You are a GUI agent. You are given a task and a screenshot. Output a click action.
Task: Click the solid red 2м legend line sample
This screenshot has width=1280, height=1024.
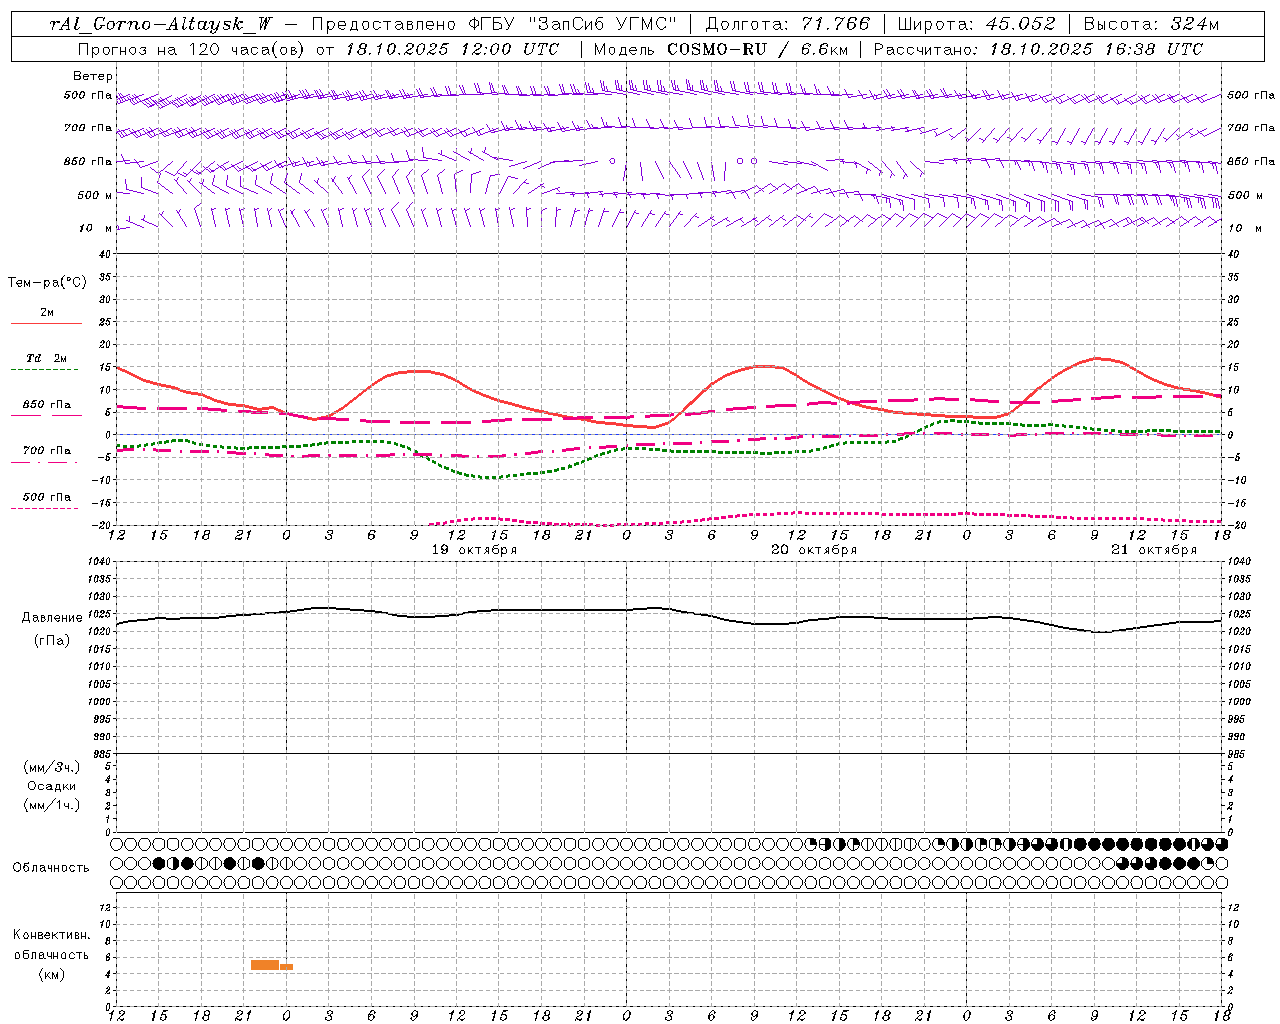46,324
